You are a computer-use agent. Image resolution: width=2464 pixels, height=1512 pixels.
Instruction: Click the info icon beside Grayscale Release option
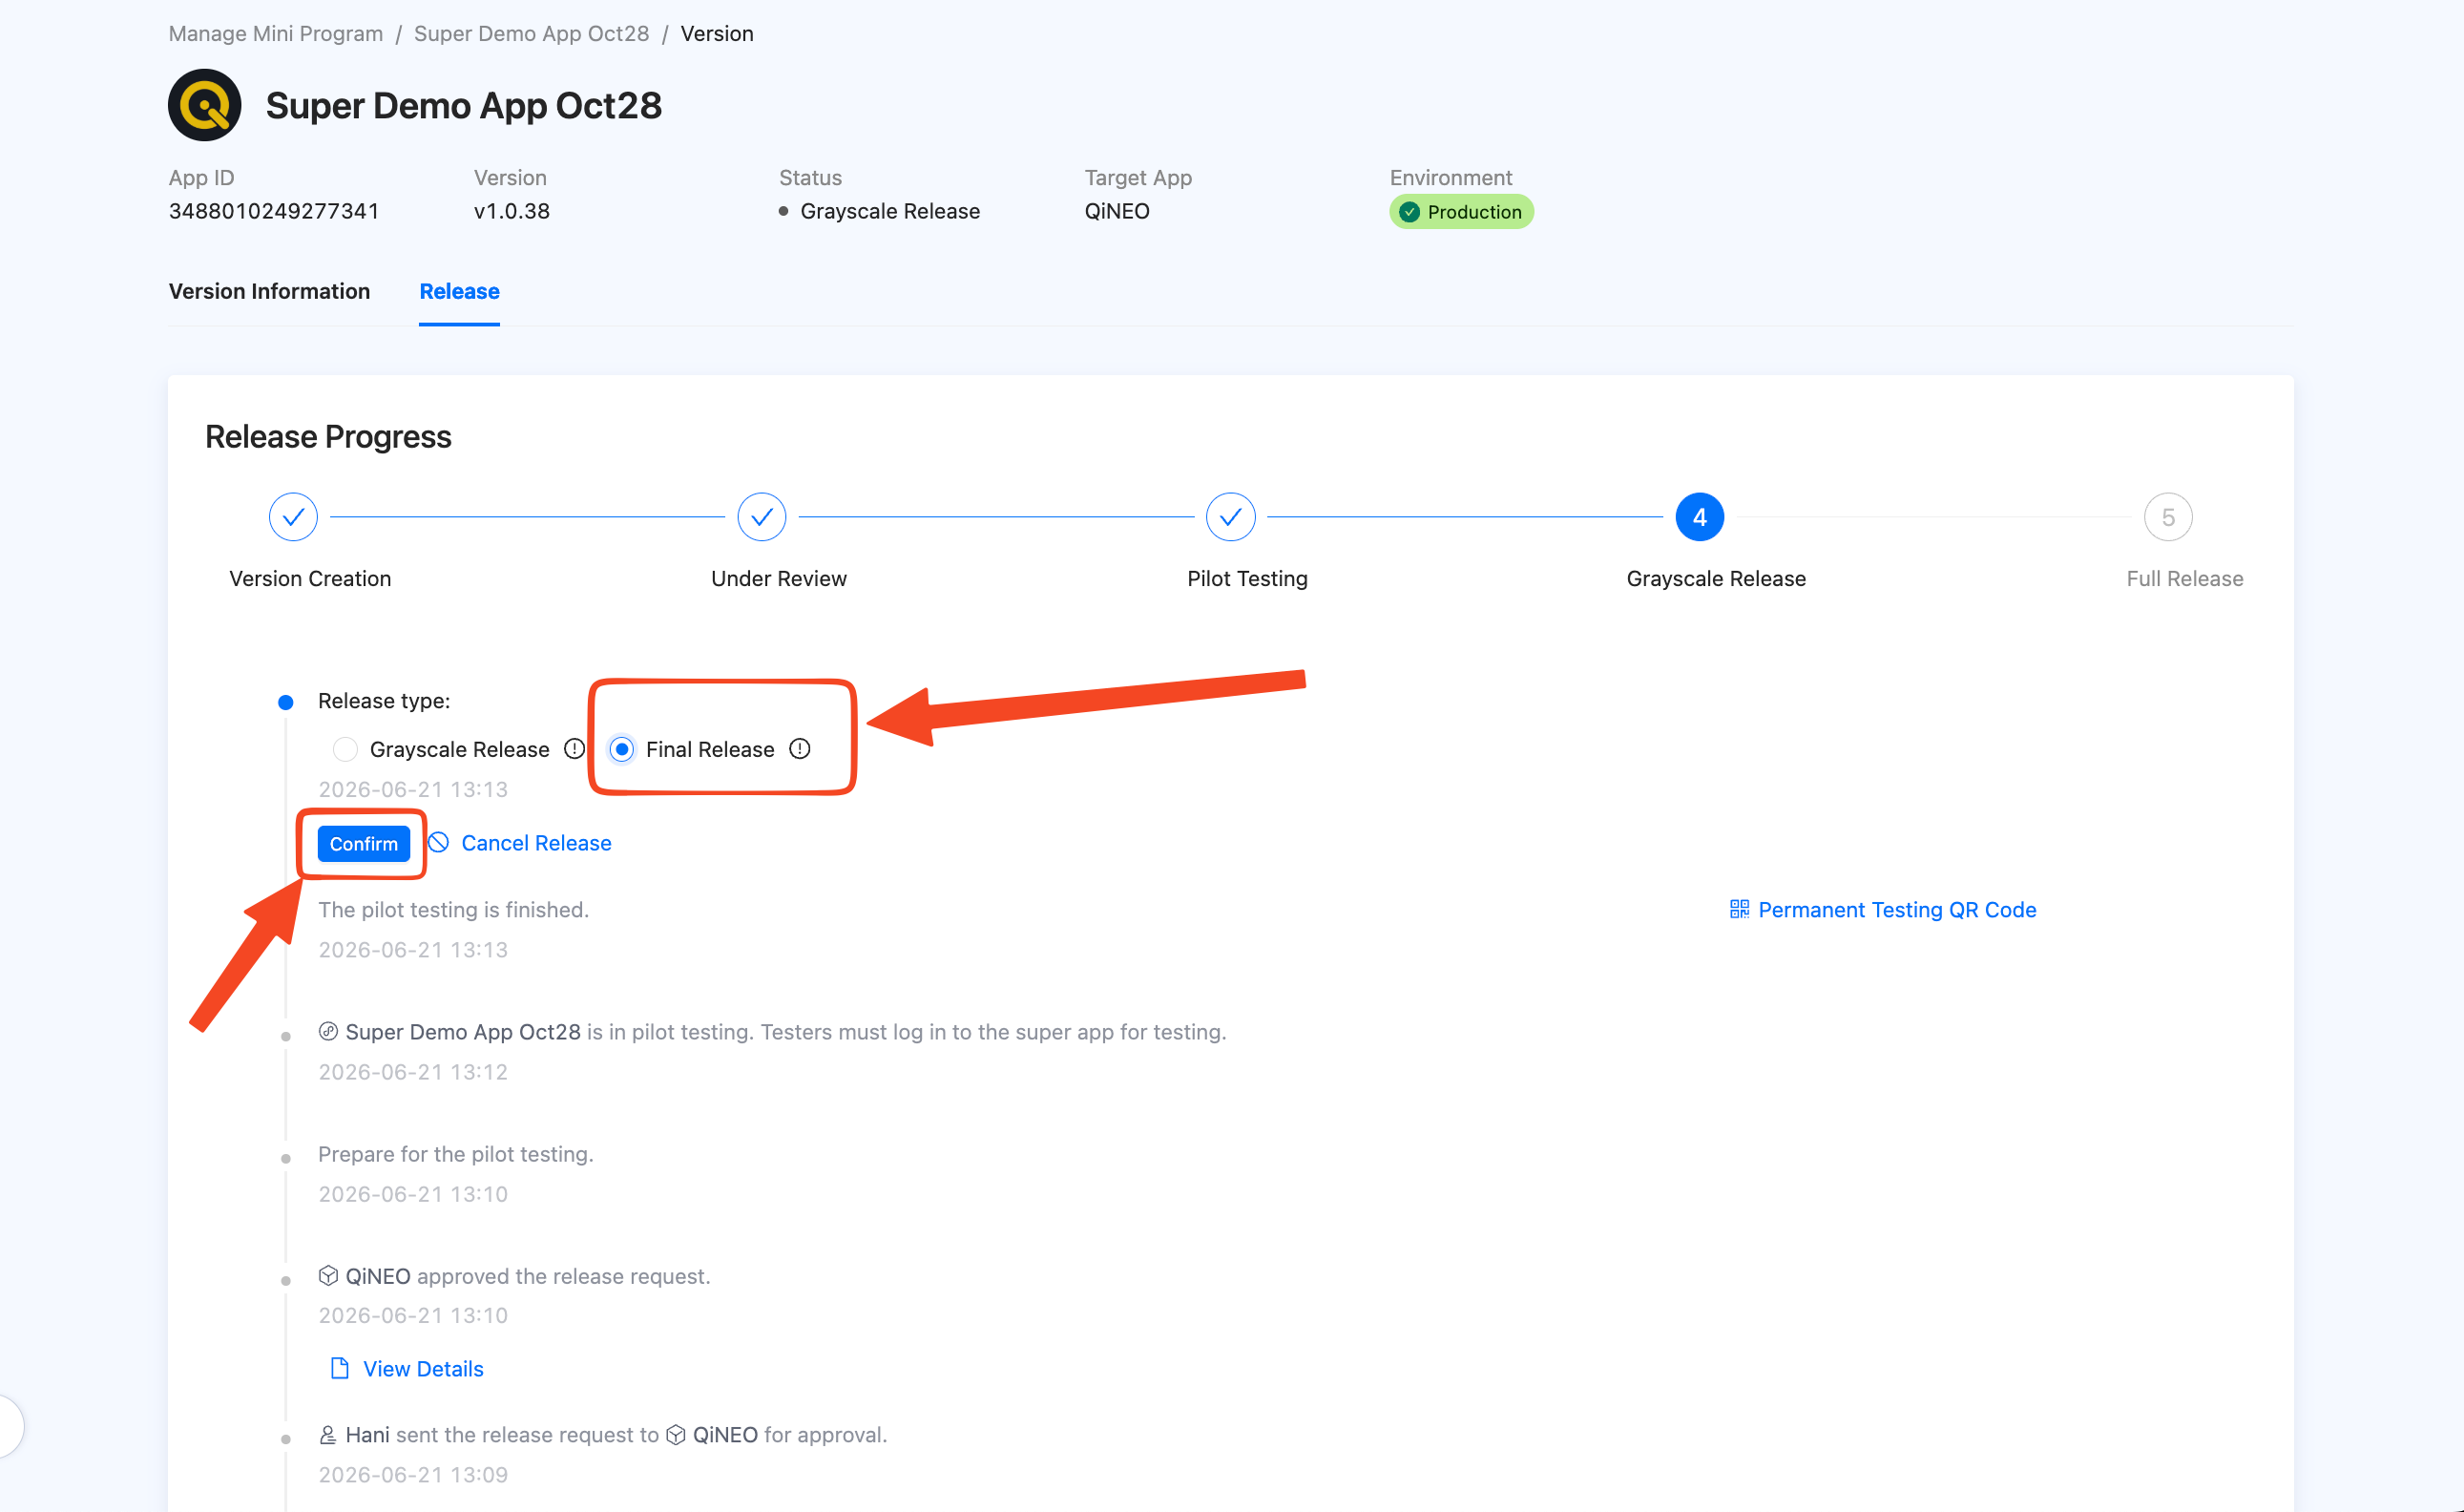click(x=574, y=748)
